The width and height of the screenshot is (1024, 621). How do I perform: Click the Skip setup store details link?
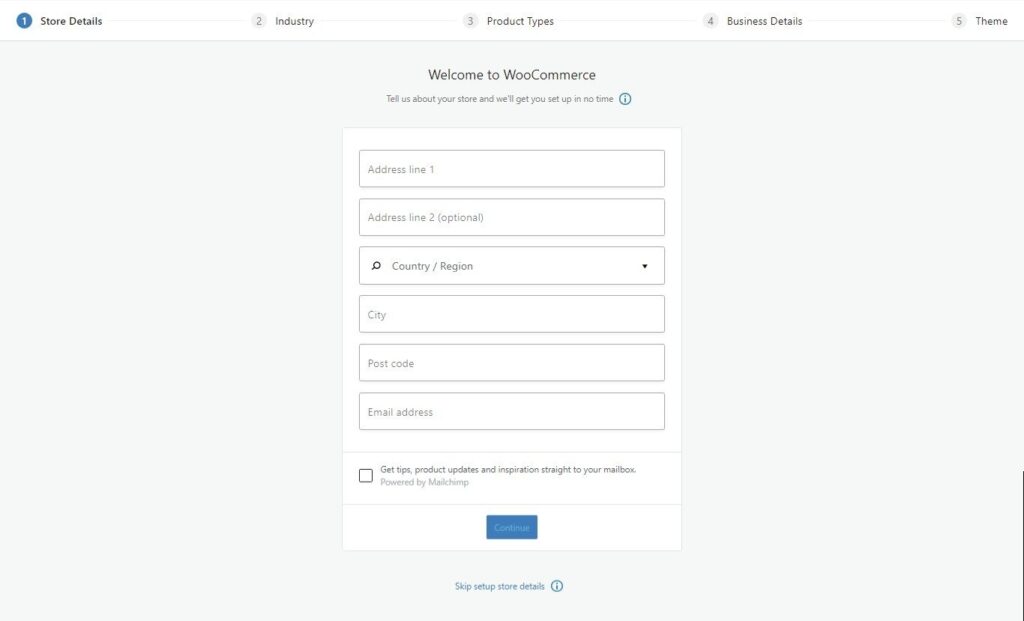click(x=500, y=586)
